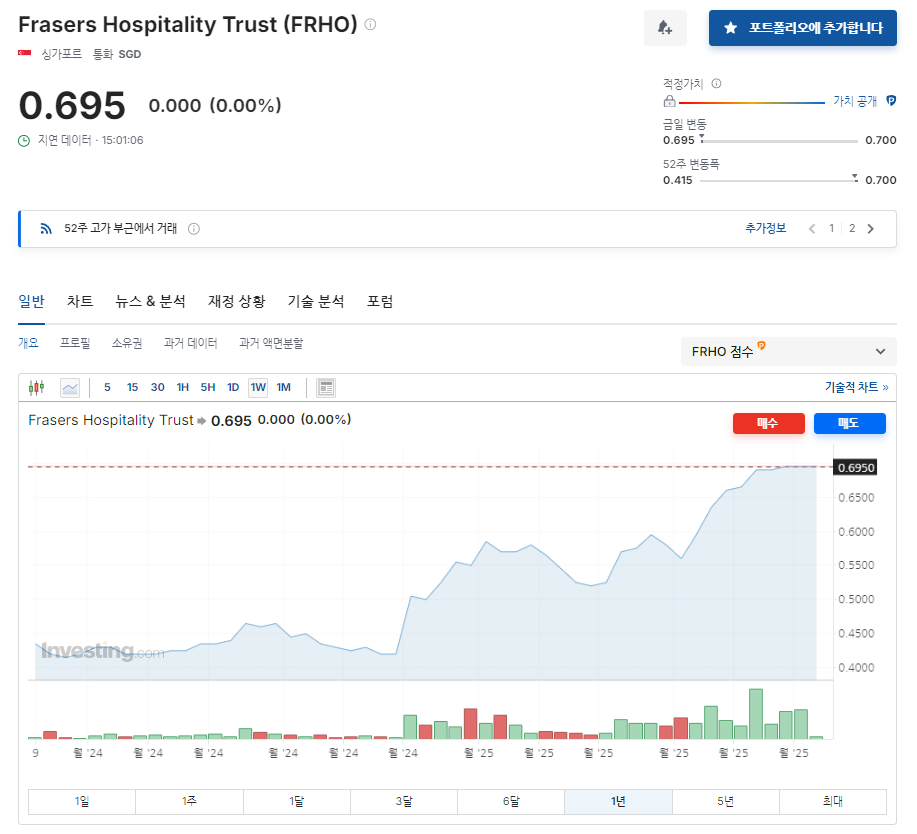The image size is (917, 834).
Task: Set chart interval to 5 minutes
Action: 107,387
